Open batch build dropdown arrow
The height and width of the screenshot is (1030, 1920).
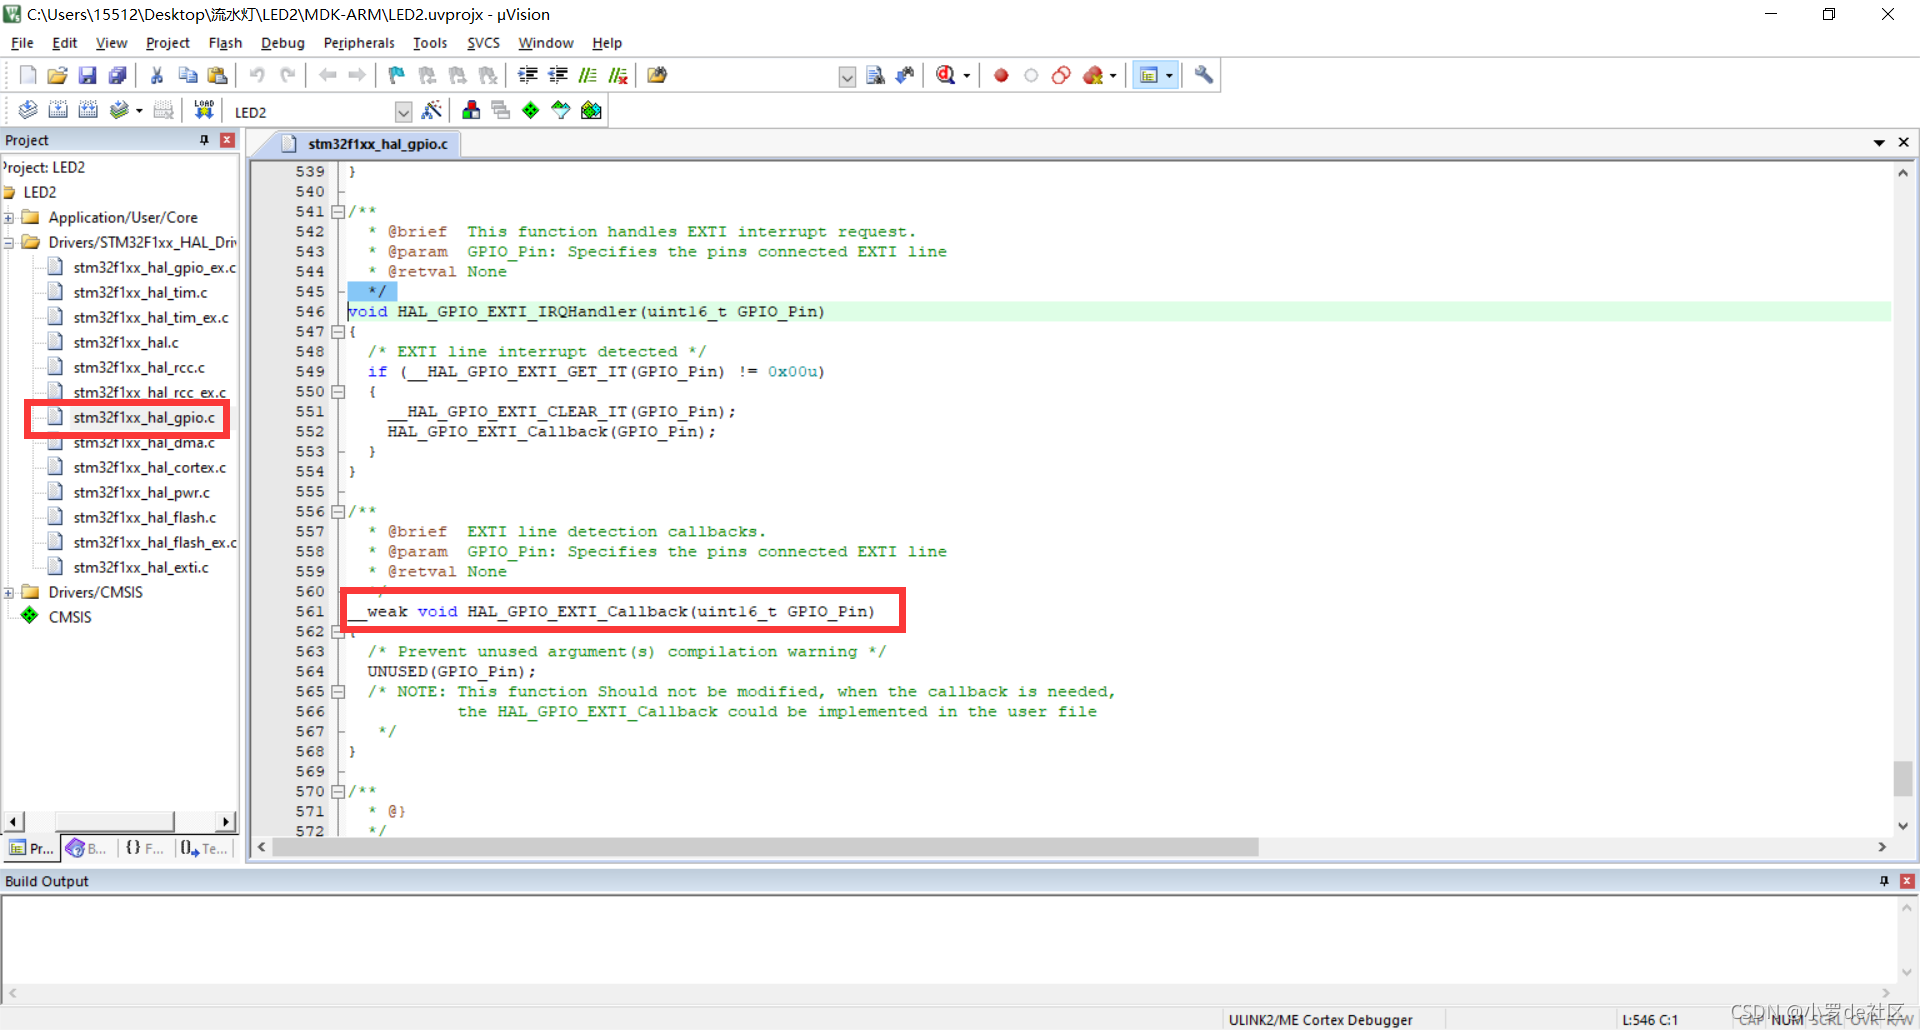139,111
